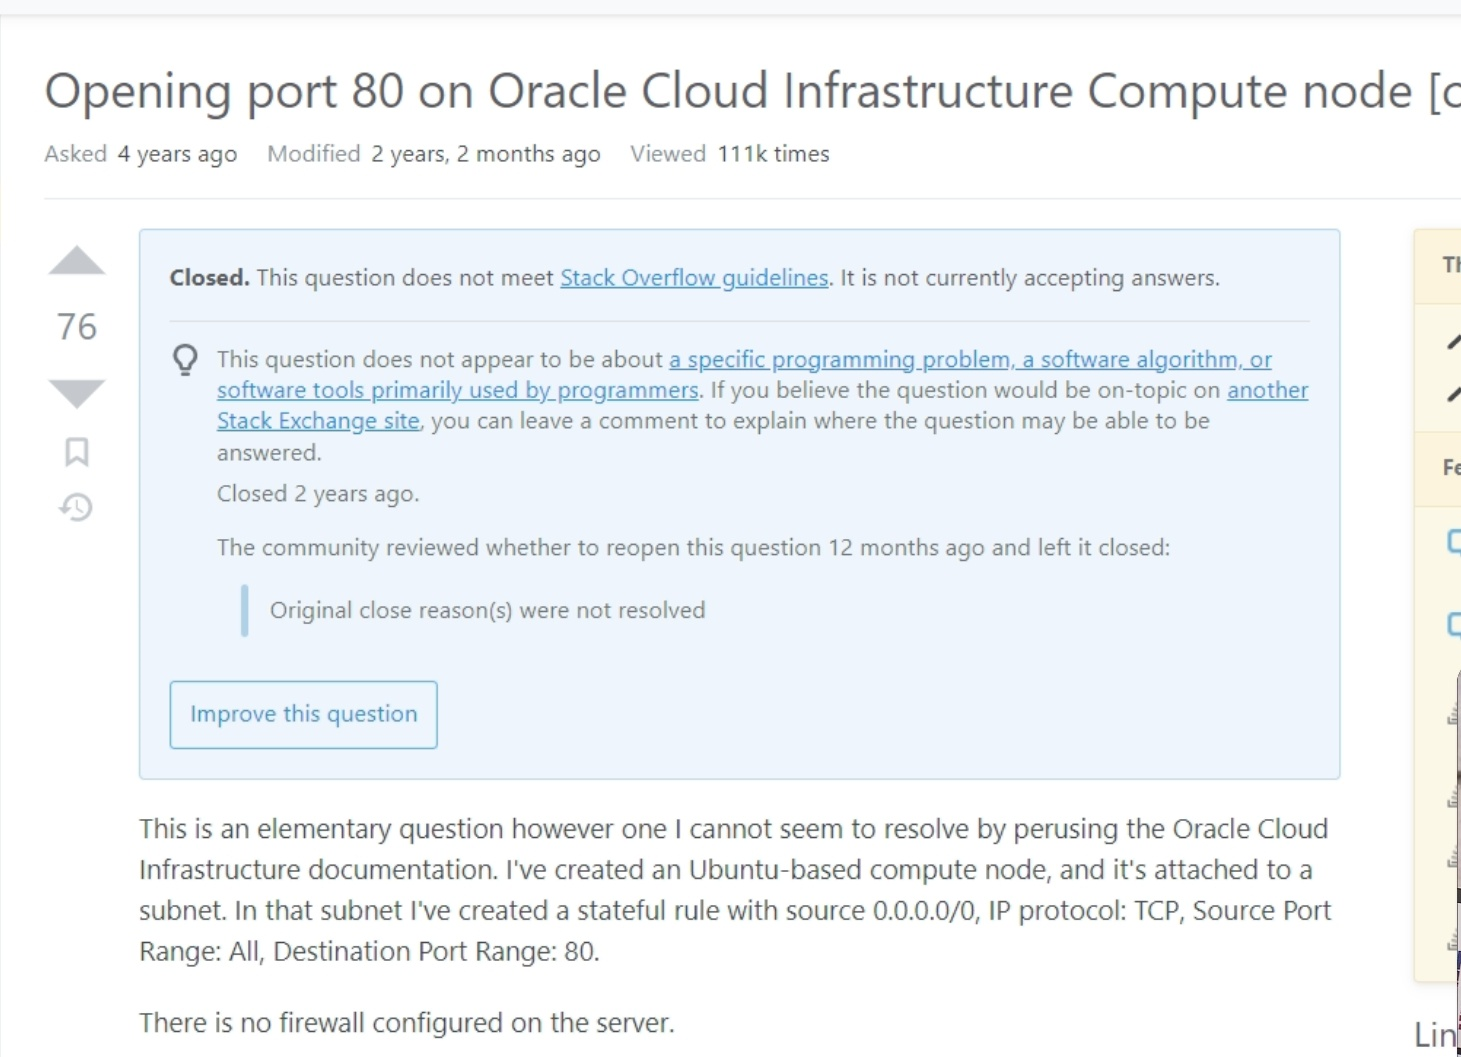The height and width of the screenshot is (1057, 1461).
Task: Click the Original close reason(s) quote
Action: point(487,610)
